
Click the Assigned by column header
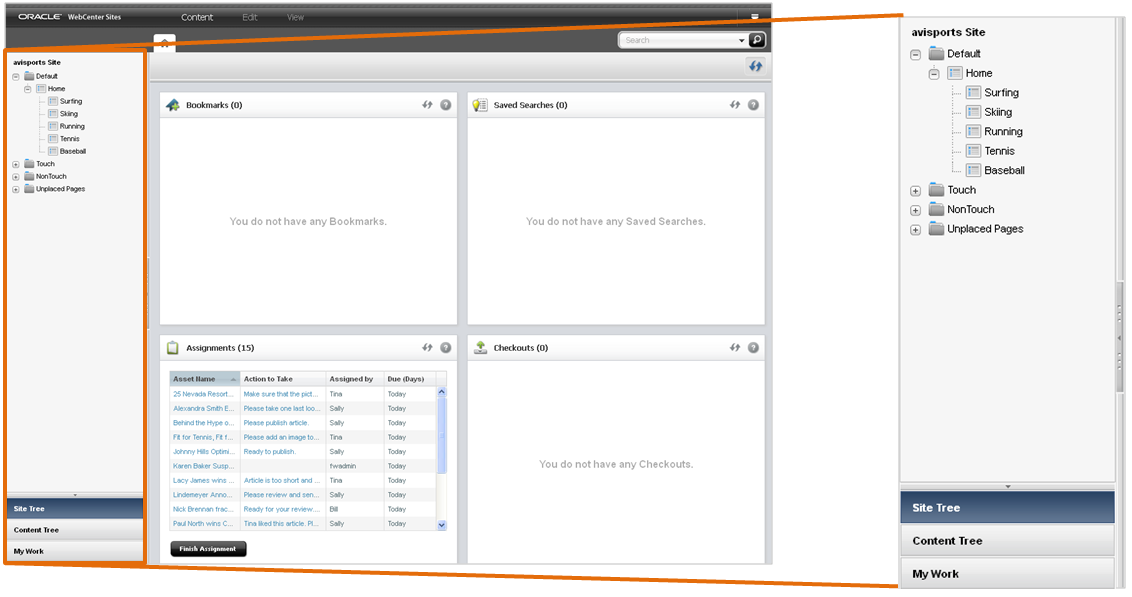[x=355, y=379]
